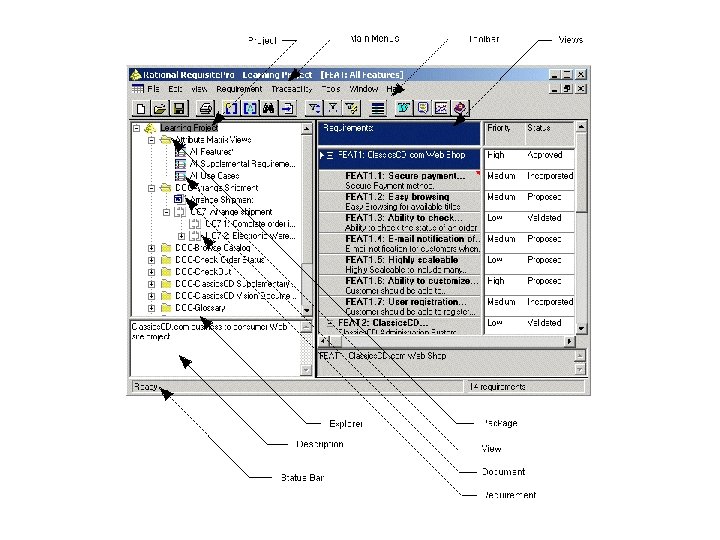
Task: Click the All Supplemental Requirements view icon
Action: pyautogui.click(x=181, y=163)
